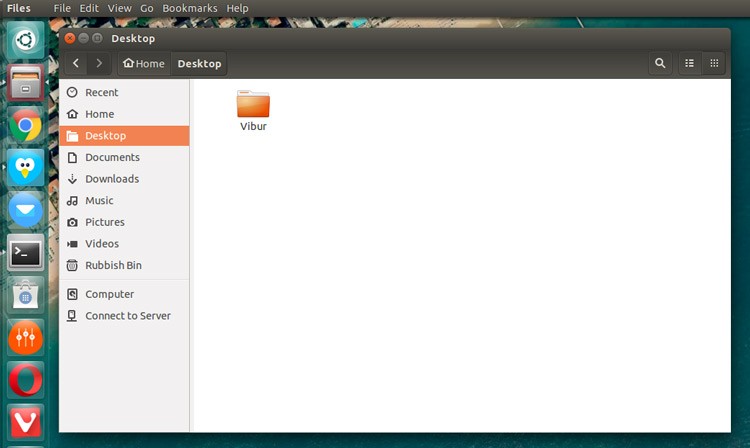Viewport: 750px width, 448px height.
Task: Select Desktop in the sidebar
Action: (x=124, y=136)
